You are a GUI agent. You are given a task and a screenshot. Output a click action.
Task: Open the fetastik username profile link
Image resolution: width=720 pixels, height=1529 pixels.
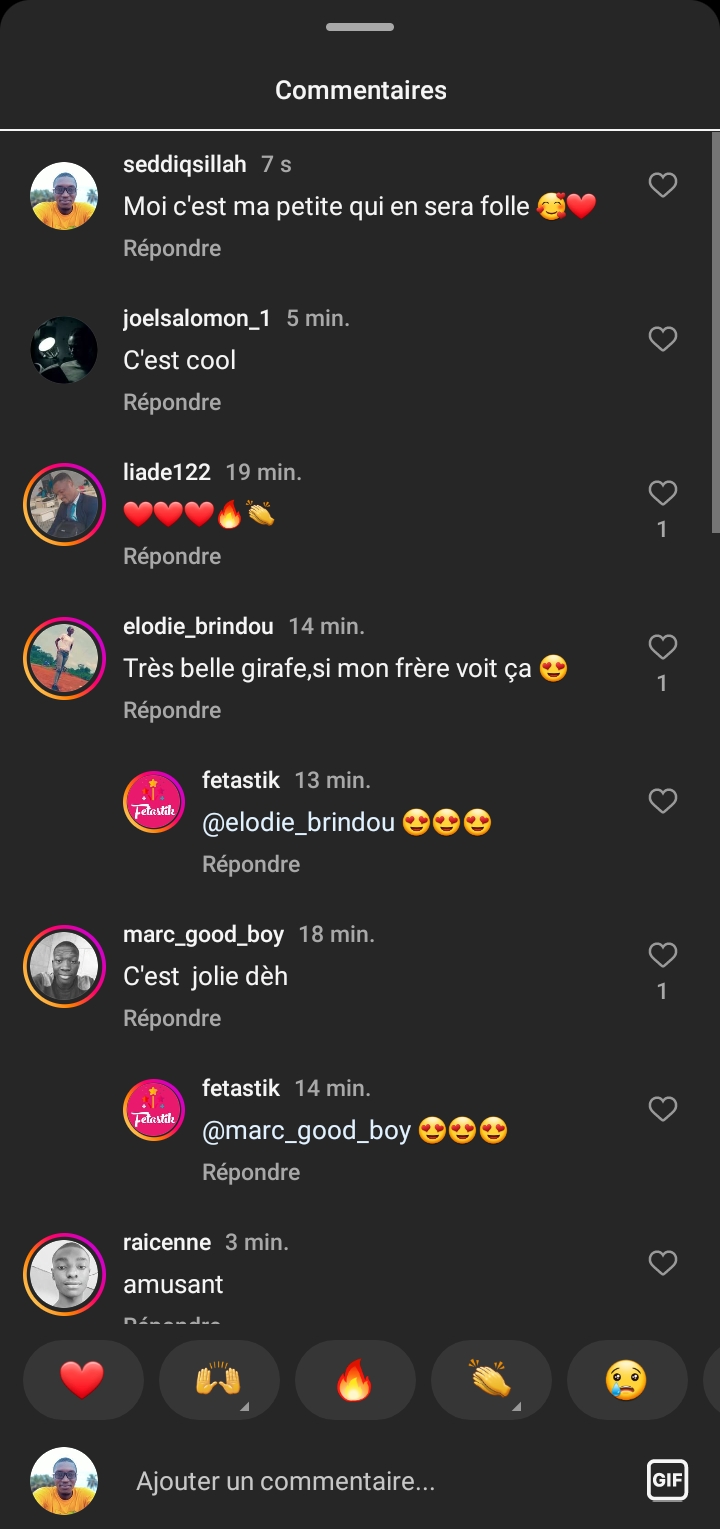click(240, 780)
